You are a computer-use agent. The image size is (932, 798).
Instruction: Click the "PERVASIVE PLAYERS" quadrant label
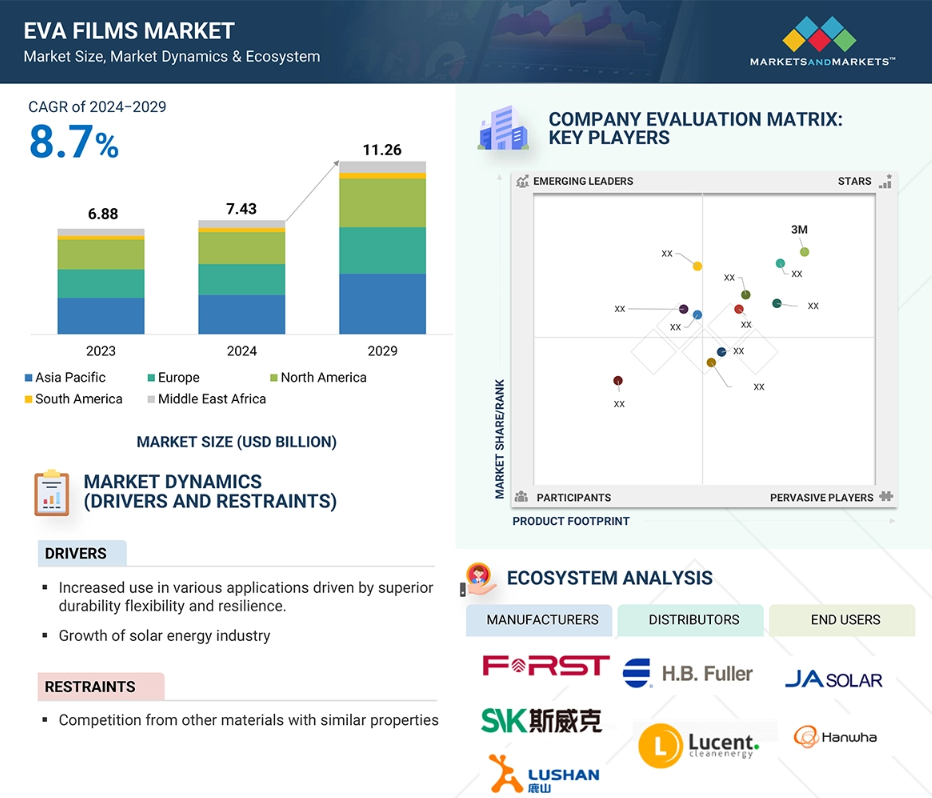pyautogui.click(x=821, y=497)
